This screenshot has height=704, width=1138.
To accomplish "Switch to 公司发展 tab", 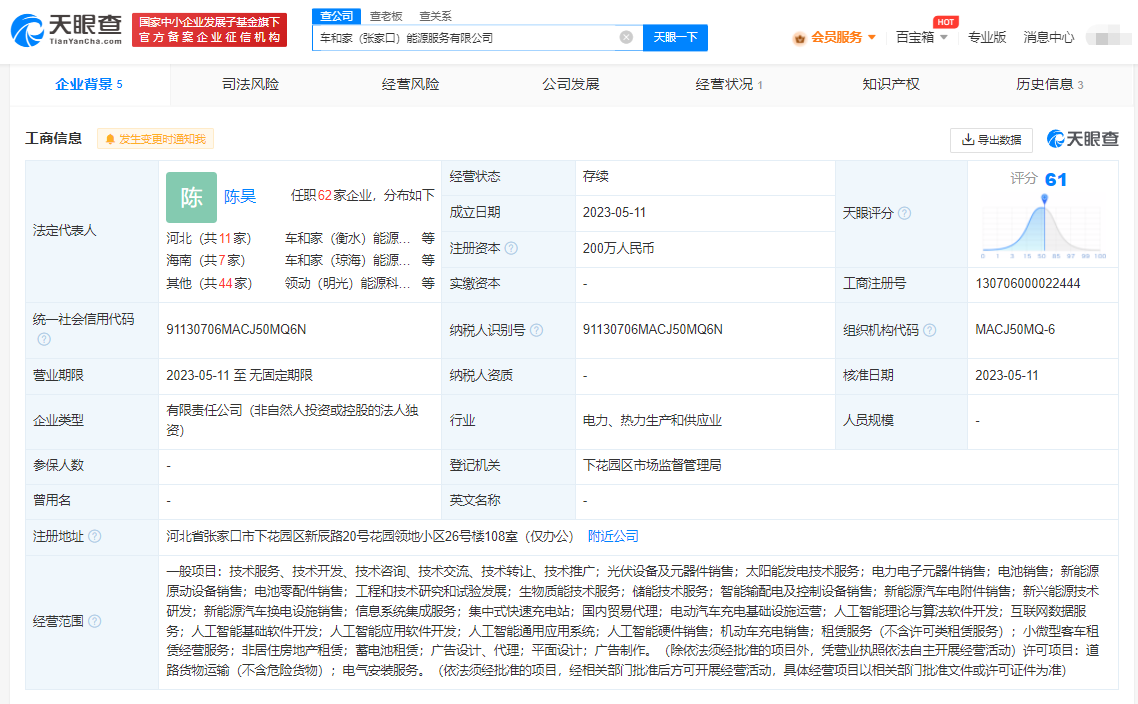I will 571,85.
